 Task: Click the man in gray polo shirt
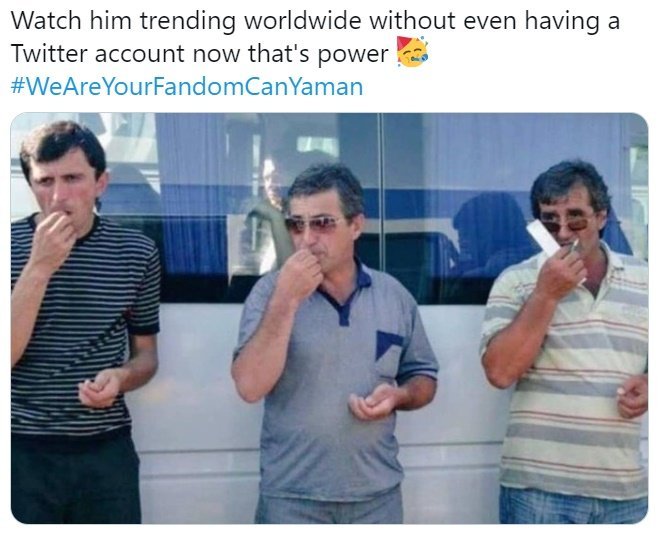pyautogui.click(x=333, y=343)
